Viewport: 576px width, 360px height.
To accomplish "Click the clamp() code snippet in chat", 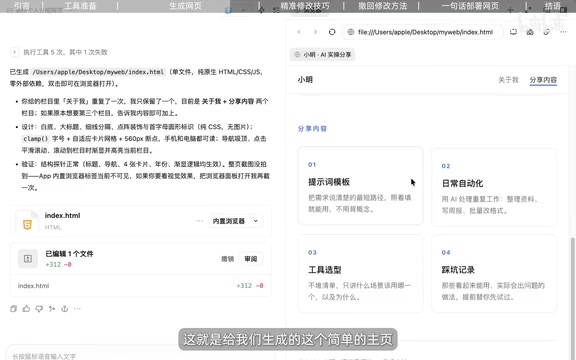I will pos(36,138).
